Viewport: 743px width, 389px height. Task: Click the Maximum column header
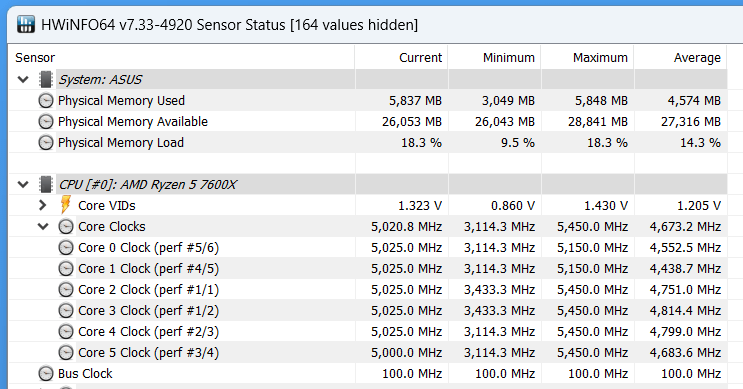(588, 58)
